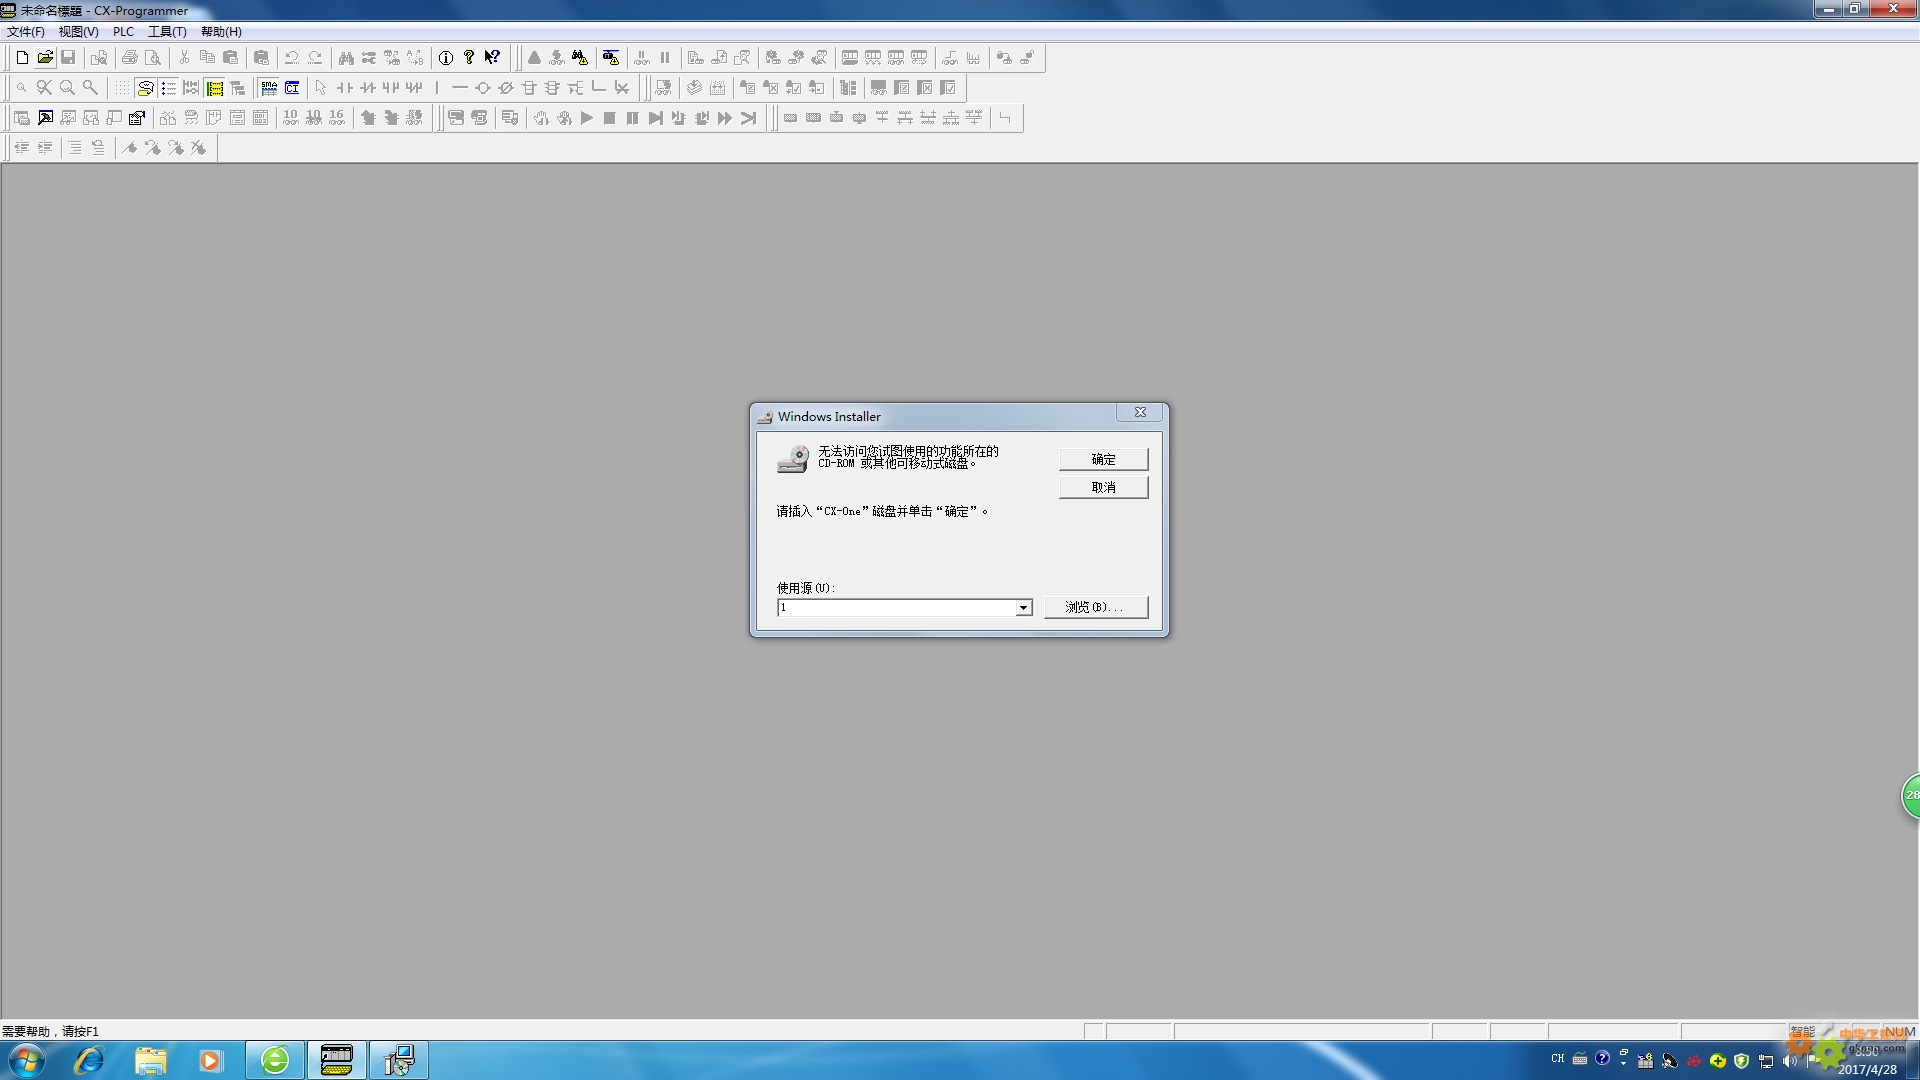
Task: Click the decimal 10 display format icon
Action: (x=291, y=118)
